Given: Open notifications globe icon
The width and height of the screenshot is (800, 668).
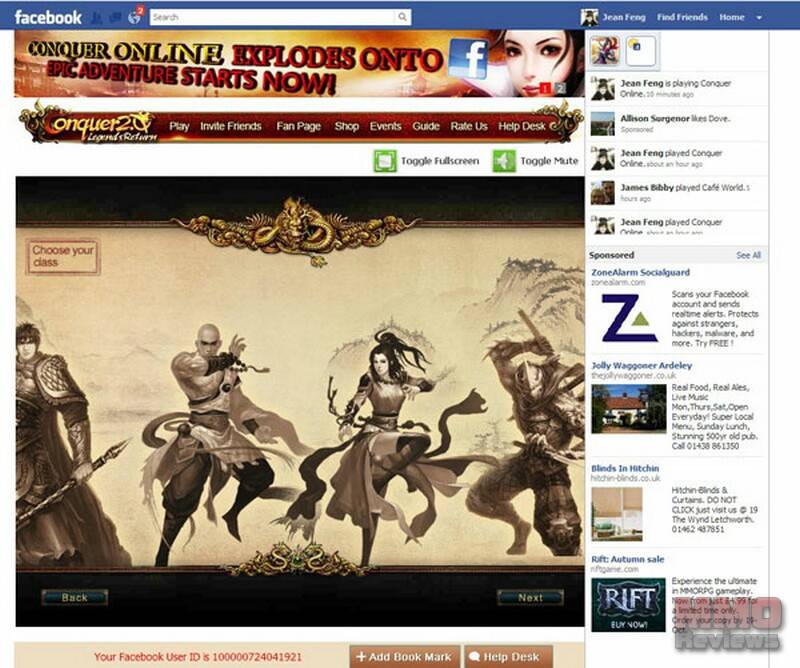Looking at the screenshot, I should coord(135,17).
